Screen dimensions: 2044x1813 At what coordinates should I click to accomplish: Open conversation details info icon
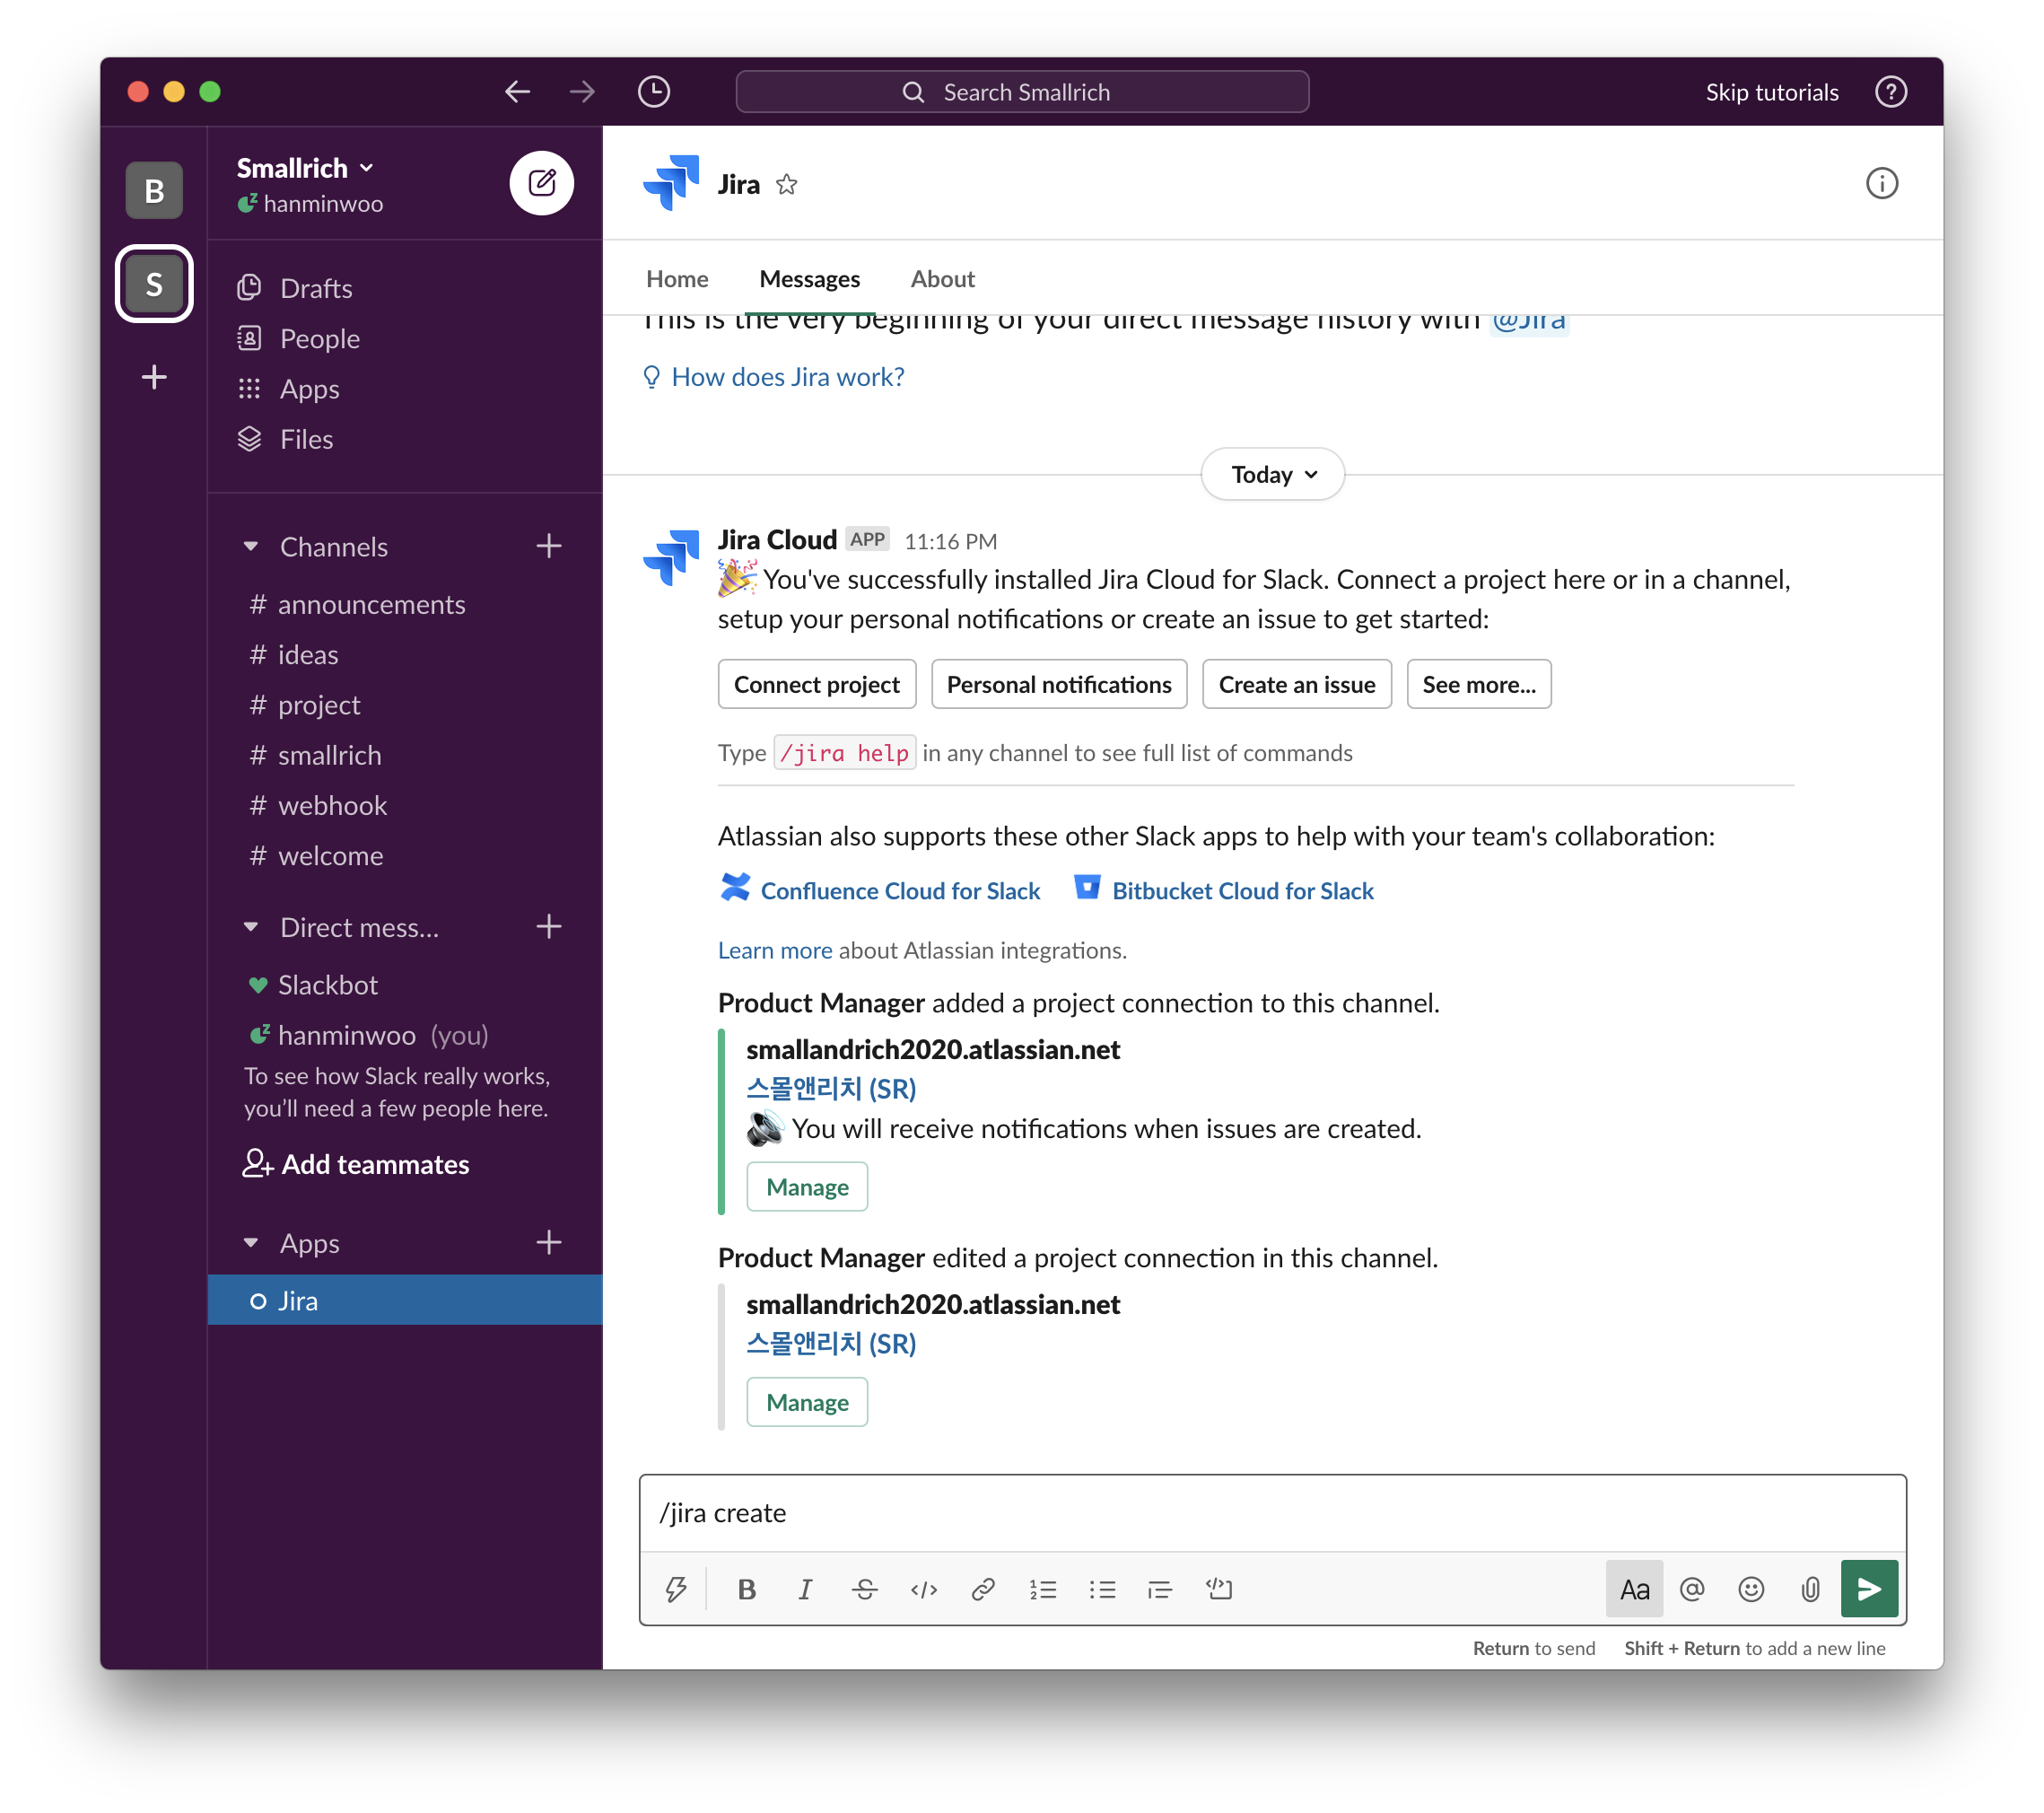click(x=1881, y=184)
